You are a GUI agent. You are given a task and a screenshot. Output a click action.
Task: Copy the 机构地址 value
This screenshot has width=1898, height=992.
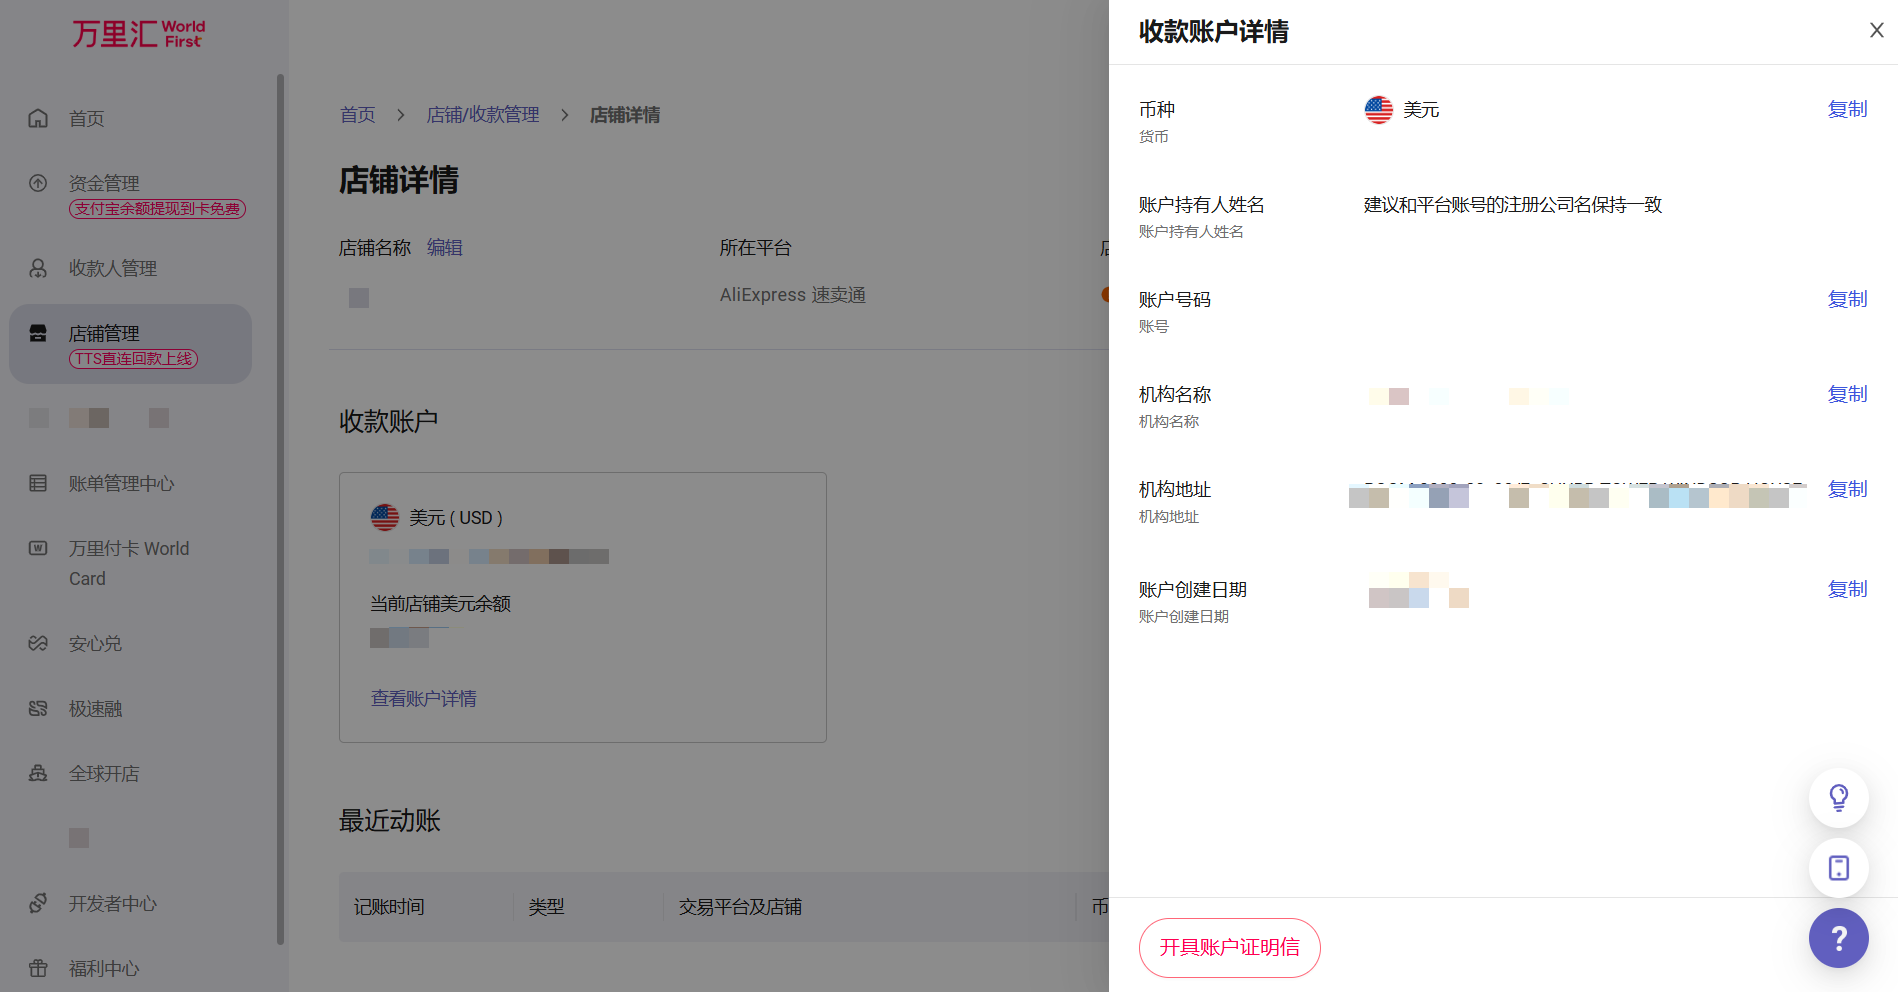click(1847, 489)
